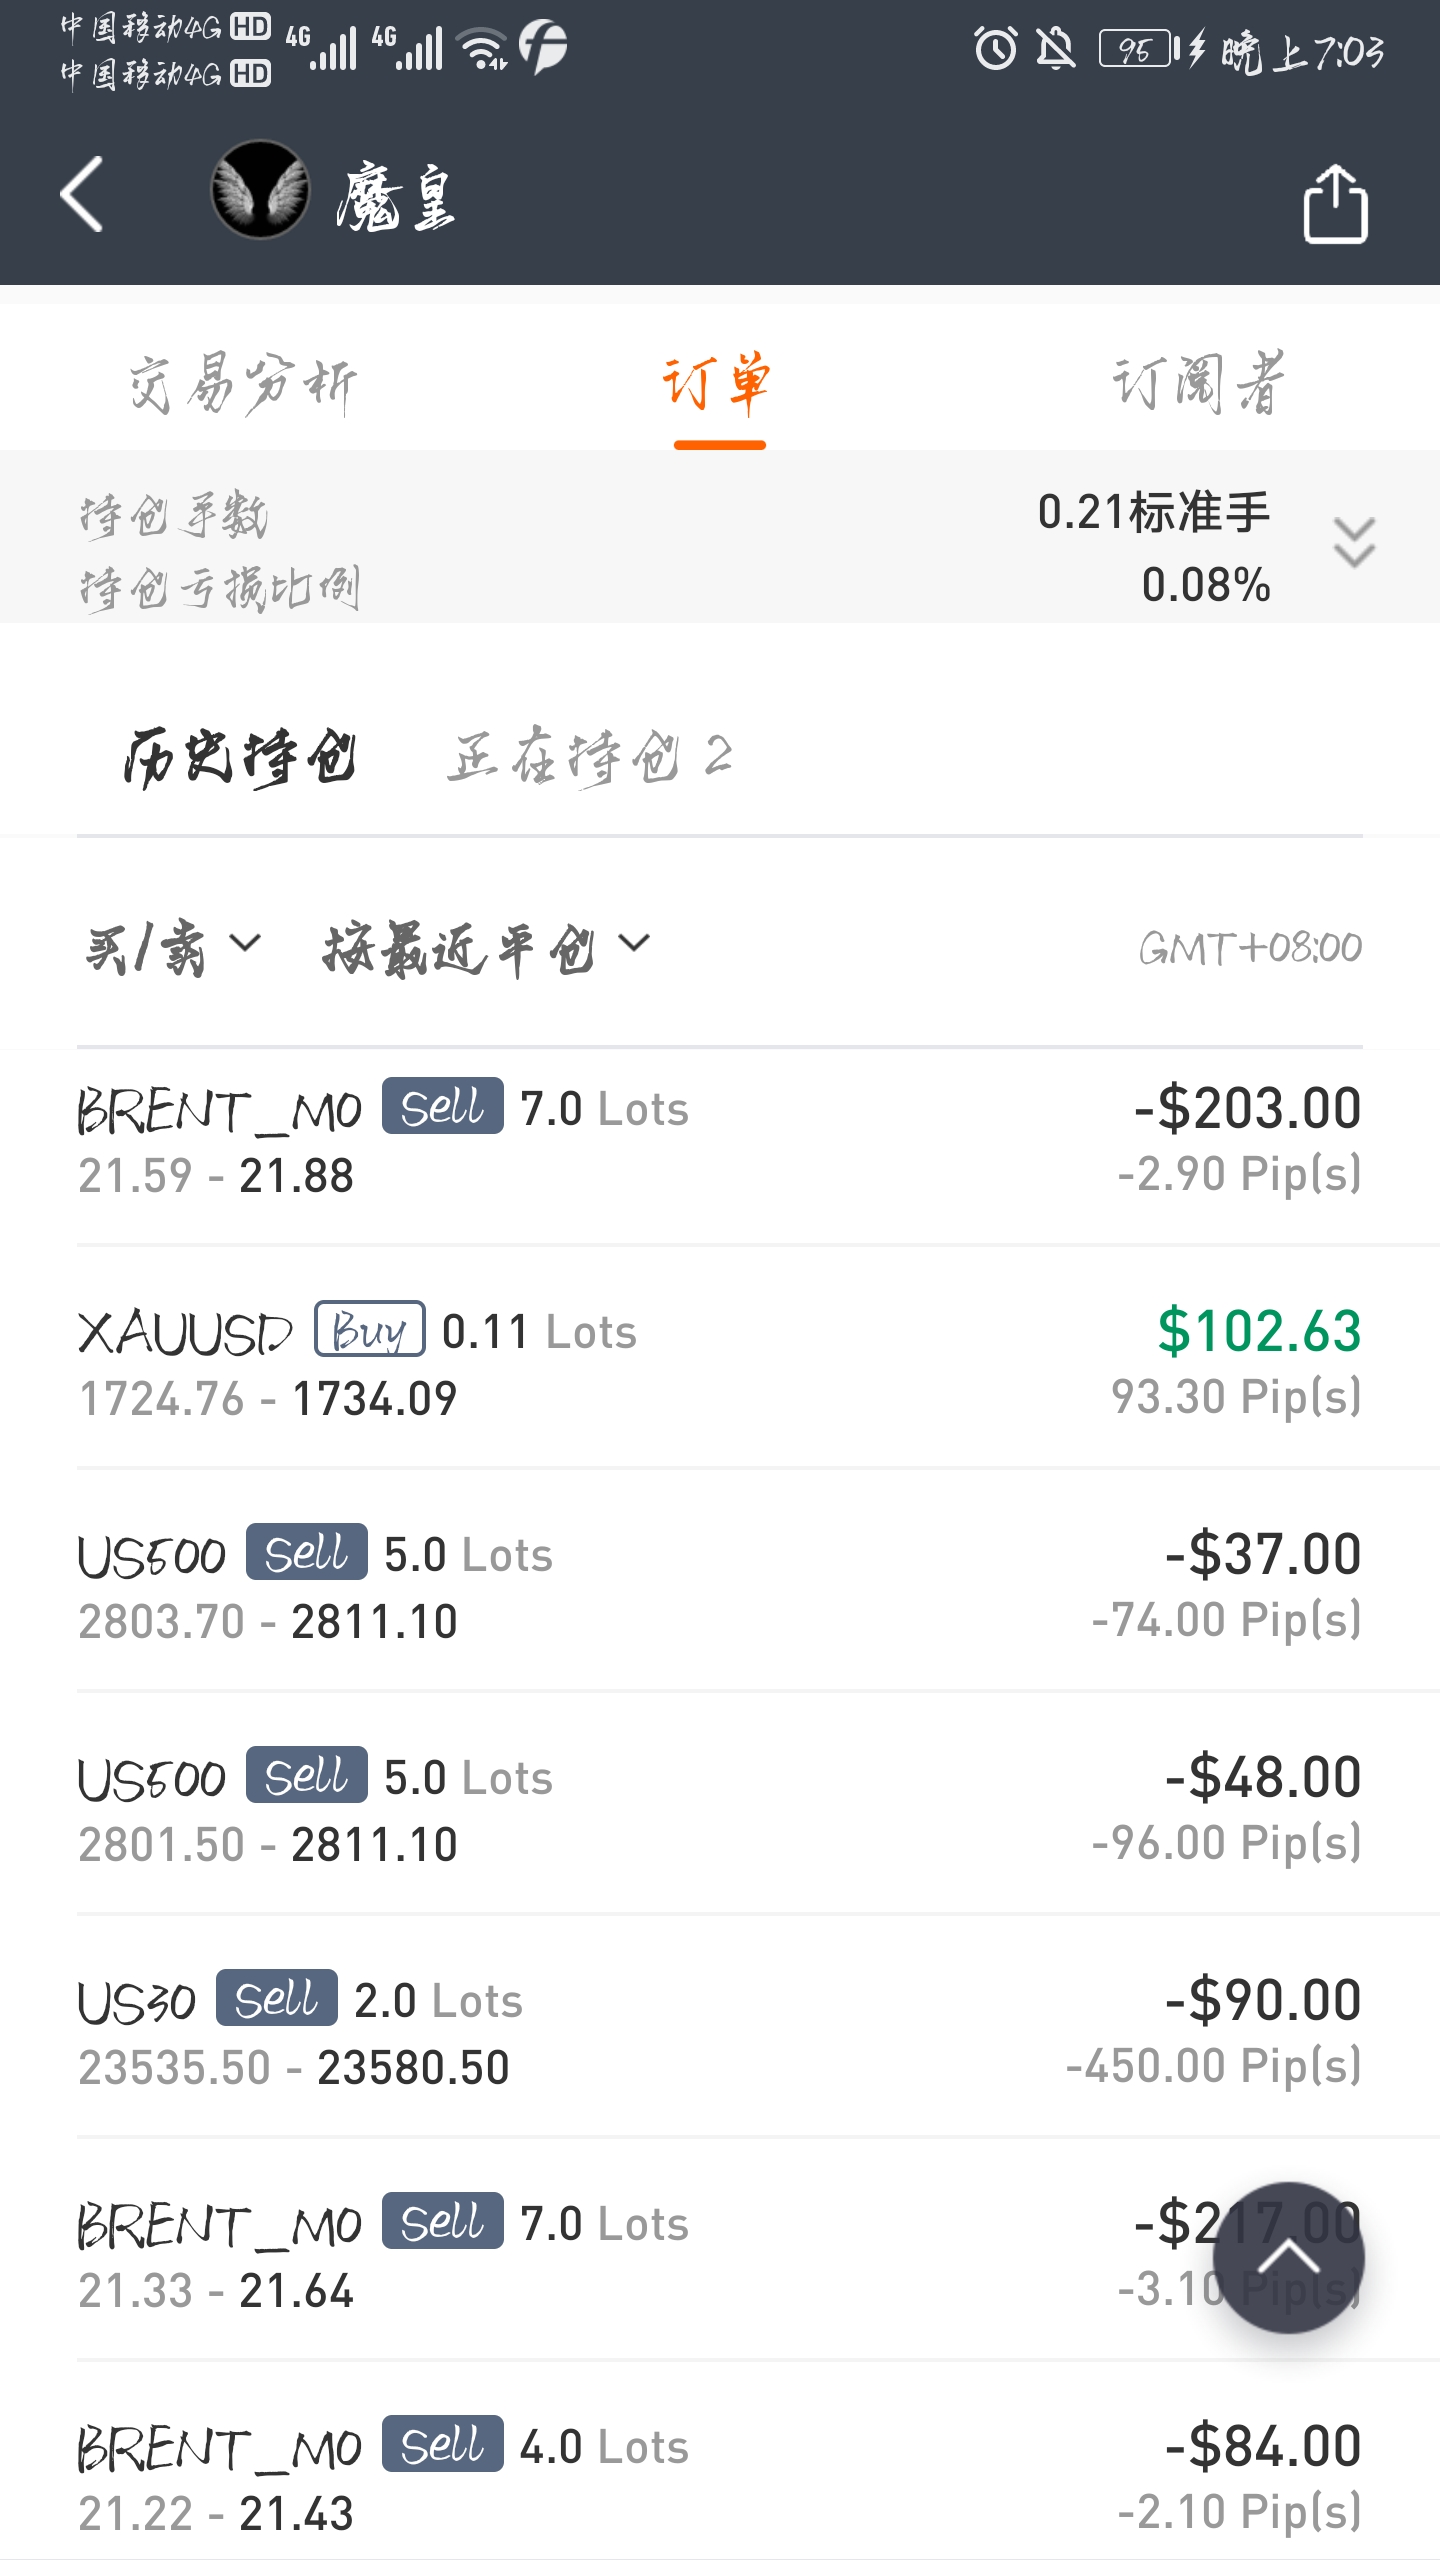Tap the muted notification bell icon

click(1055, 48)
